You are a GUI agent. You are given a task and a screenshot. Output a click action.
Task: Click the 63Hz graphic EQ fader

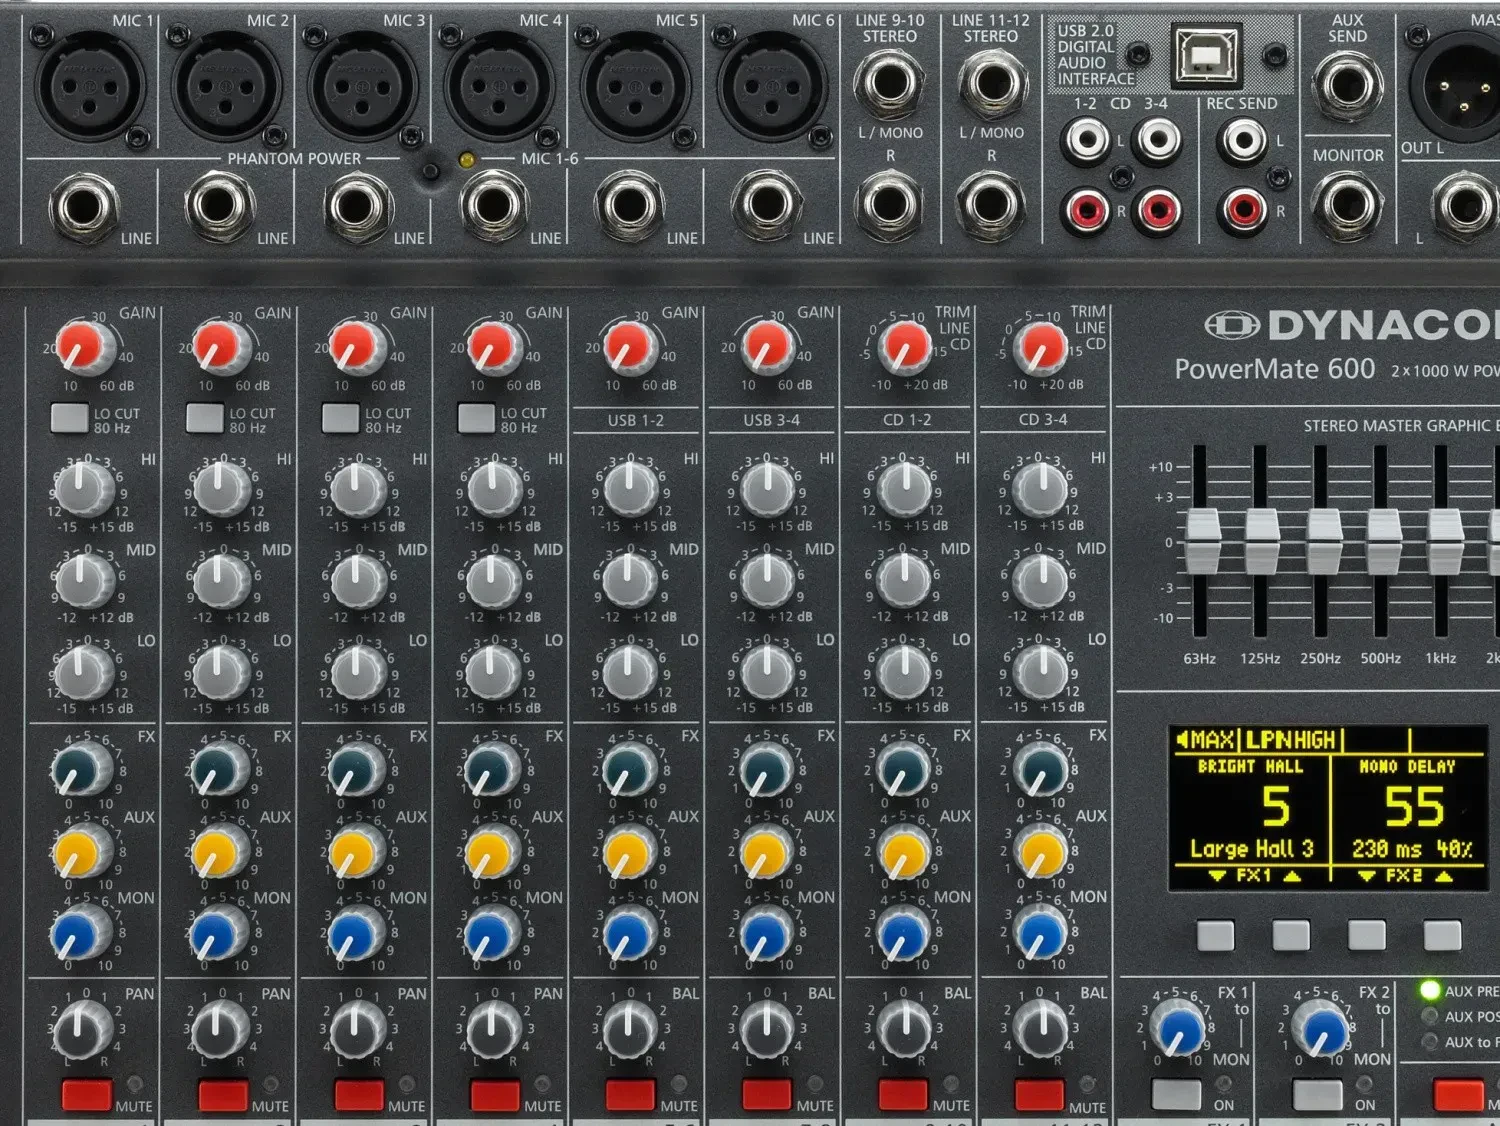click(1199, 539)
